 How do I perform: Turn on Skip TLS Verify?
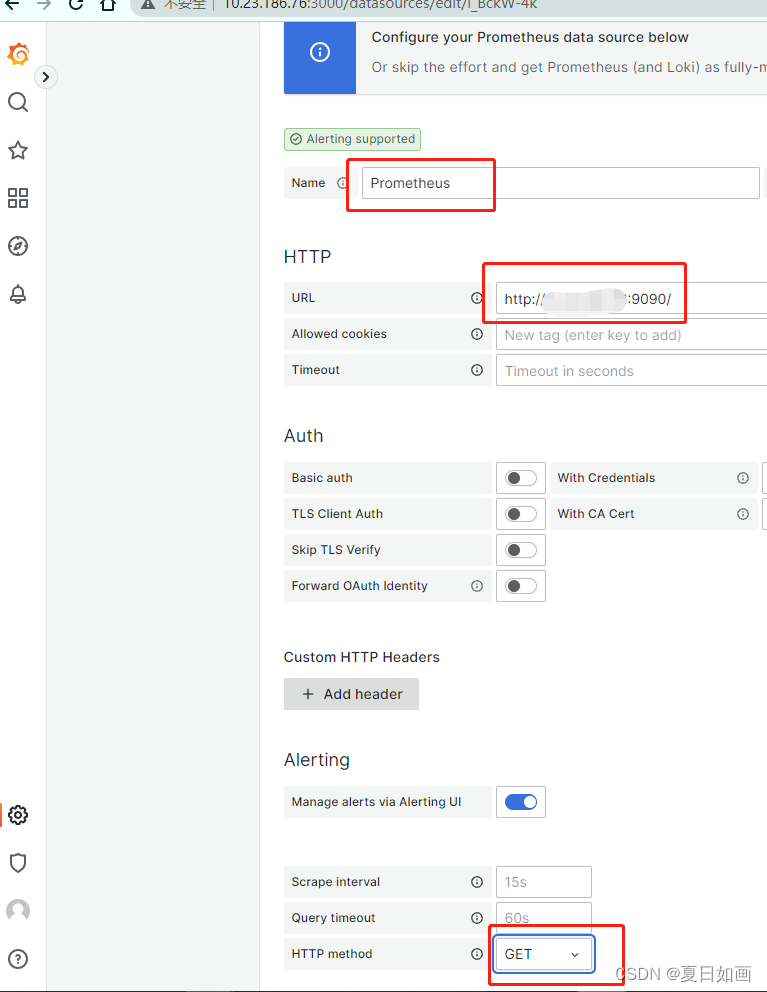pyautogui.click(x=521, y=550)
